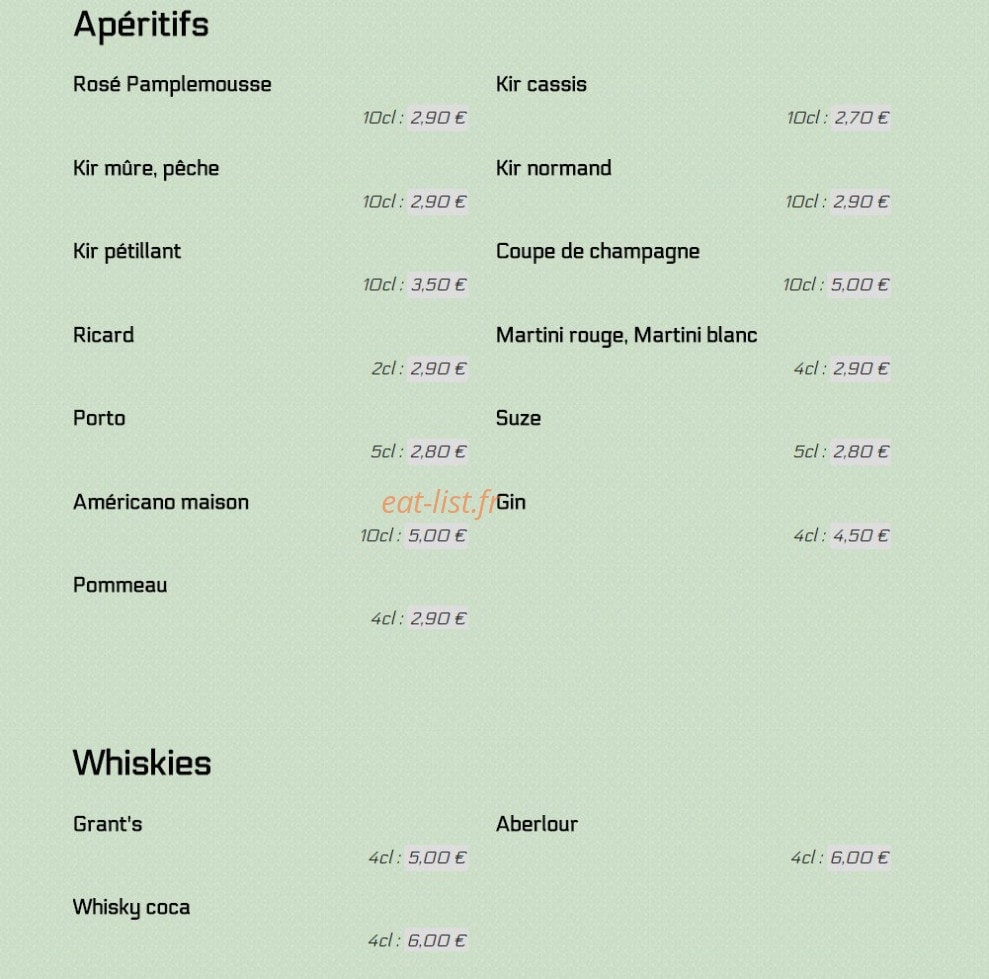
Task: Click the Pommeau menu entry
Action: 120,585
